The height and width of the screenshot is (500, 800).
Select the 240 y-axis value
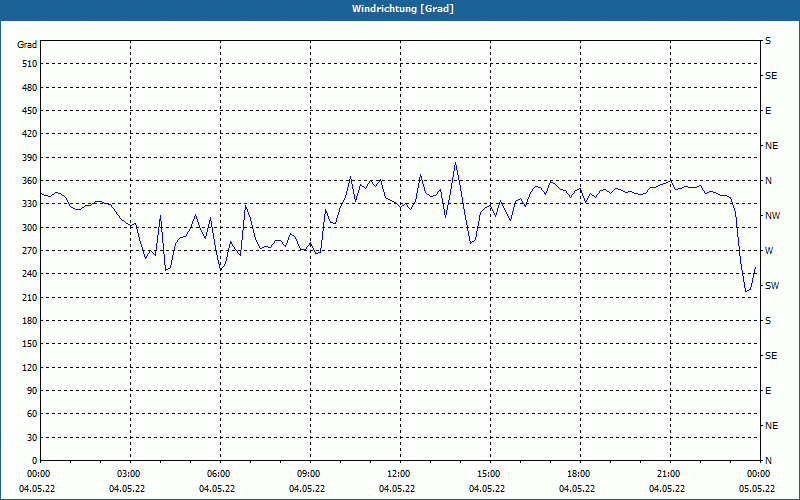coord(30,274)
